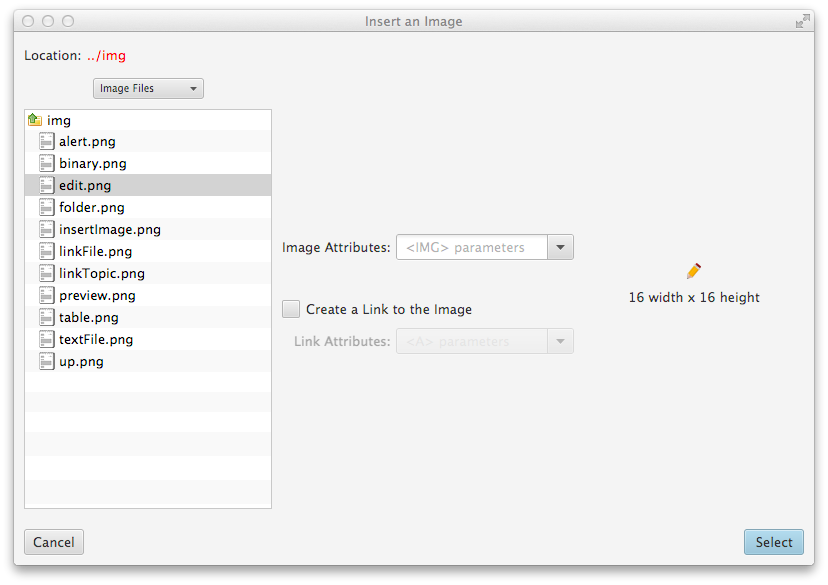The image size is (828, 585).
Task: Click the img folder up icon
Action: (34, 120)
